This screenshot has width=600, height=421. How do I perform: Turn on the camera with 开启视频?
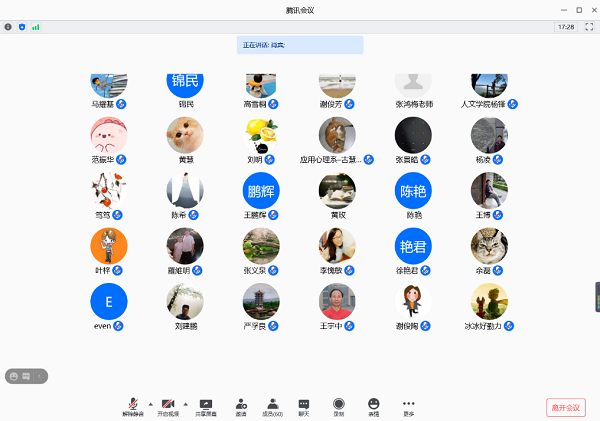point(168,403)
